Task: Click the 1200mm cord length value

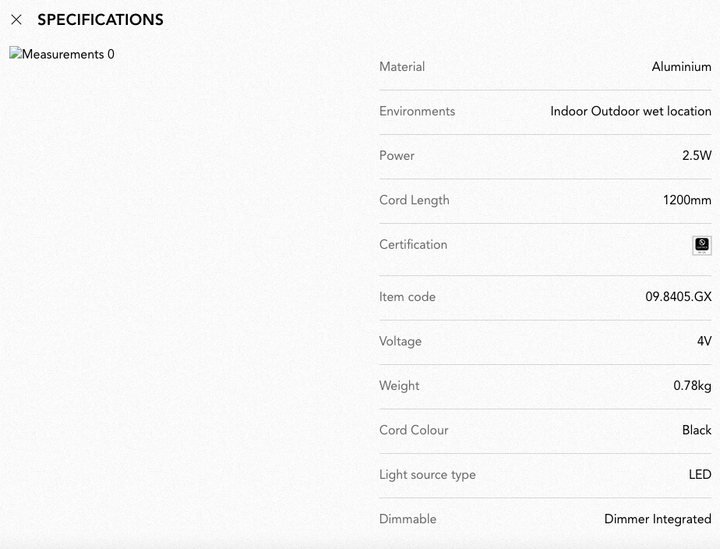Action: tap(687, 200)
